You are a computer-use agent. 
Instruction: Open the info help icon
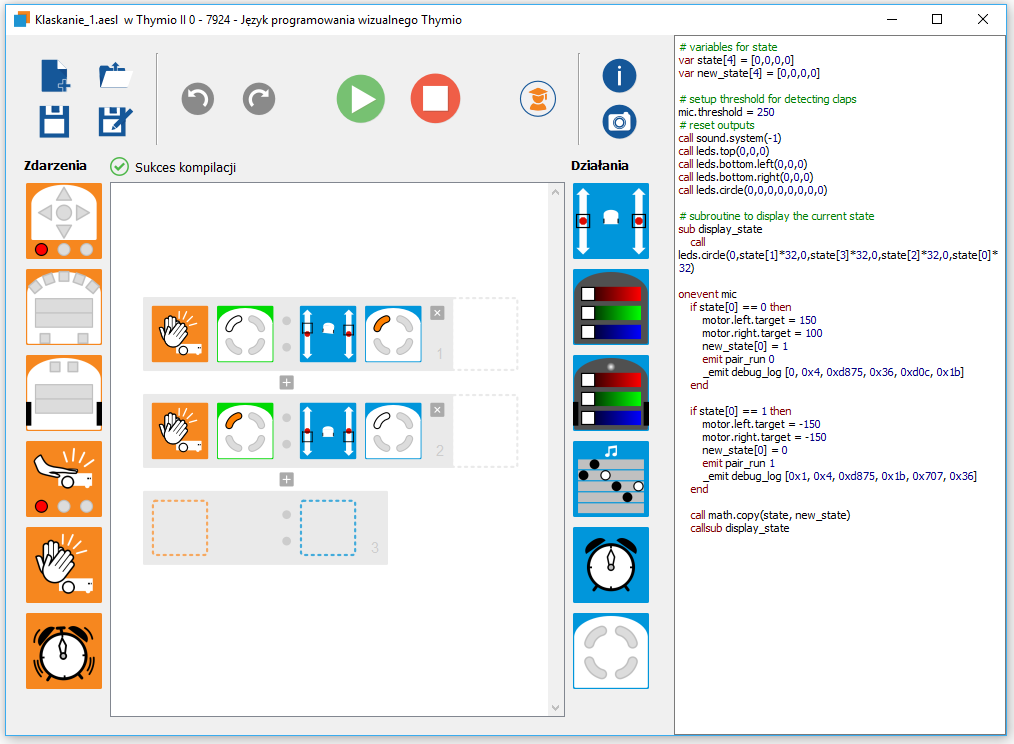(619, 77)
